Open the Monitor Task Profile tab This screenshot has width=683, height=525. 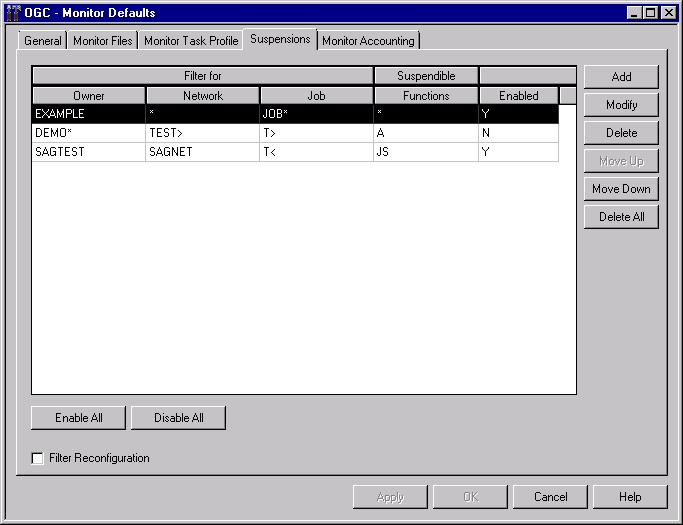click(191, 41)
